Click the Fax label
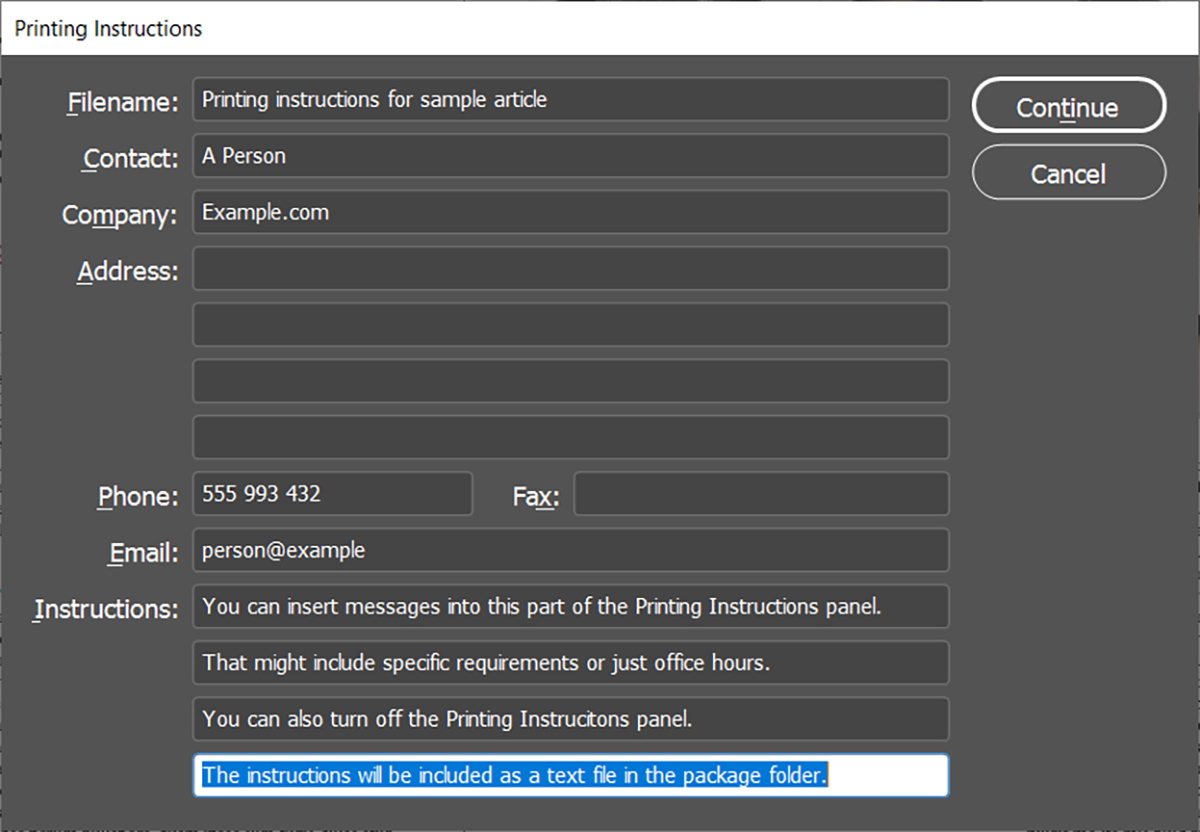Viewport: 1200px width, 832px height. coord(537,496)
